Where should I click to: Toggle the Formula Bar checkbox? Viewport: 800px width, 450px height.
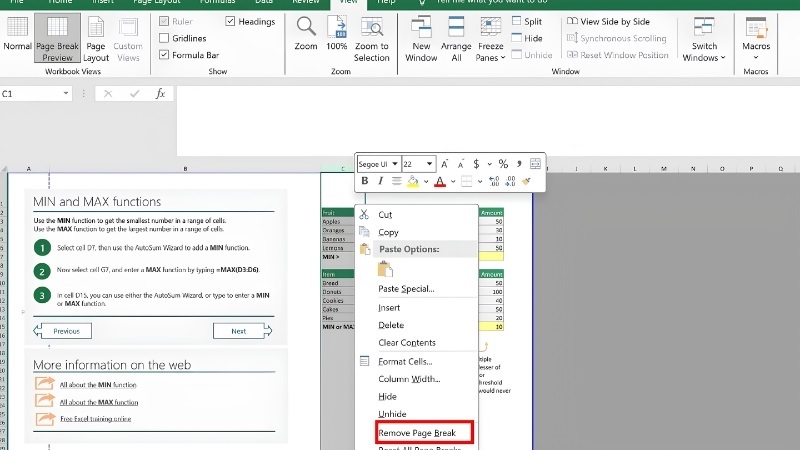click(164, 55)
